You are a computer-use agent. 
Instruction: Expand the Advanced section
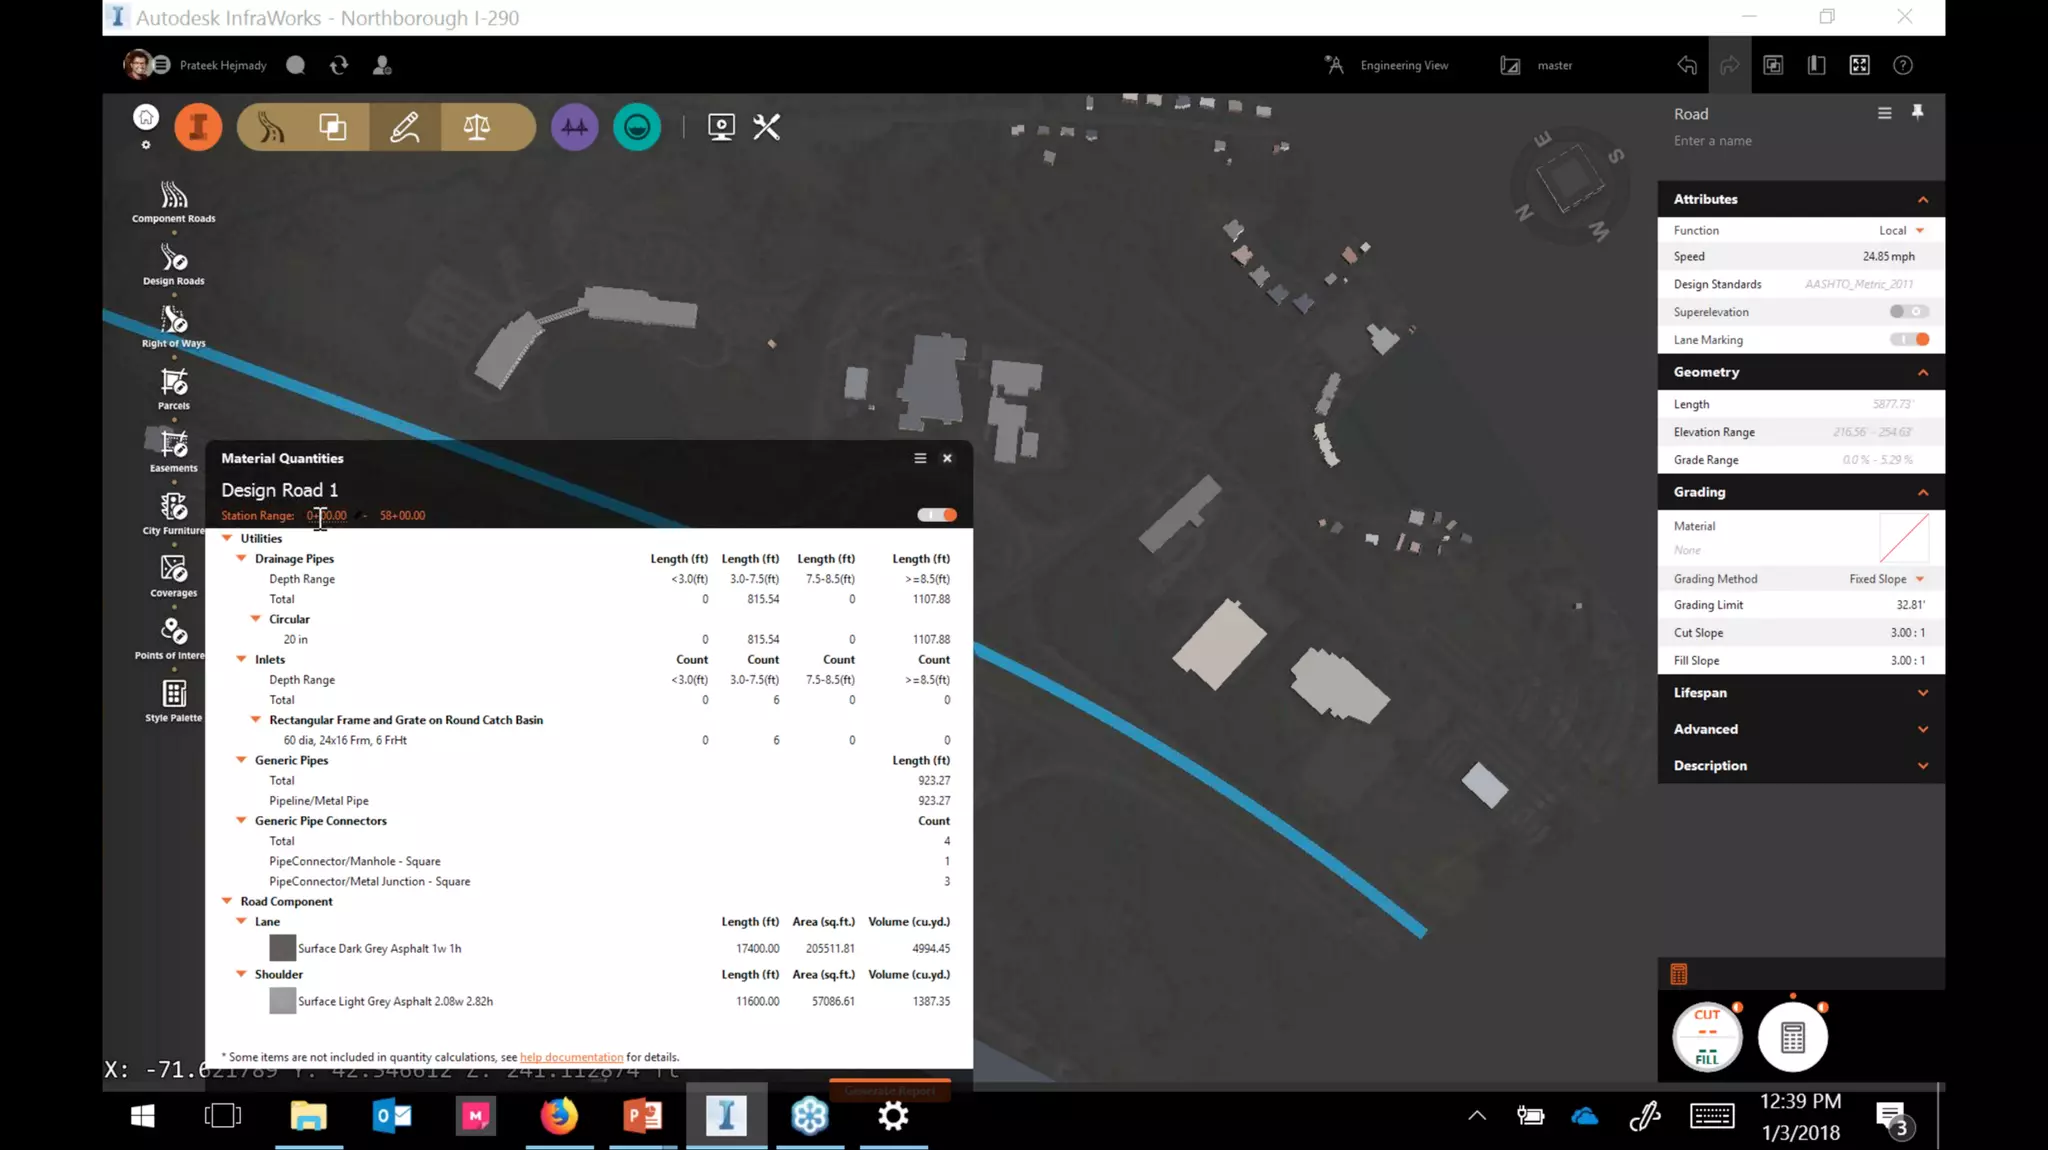click(1922, 729)
